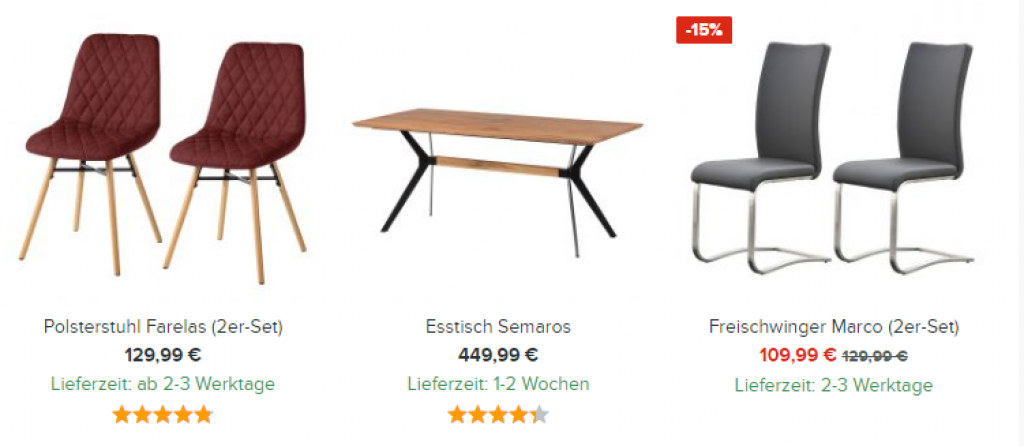1024x446 pixels.
Task: Click the Farelas price 129,99 €
Action: [x=163, y=356]
